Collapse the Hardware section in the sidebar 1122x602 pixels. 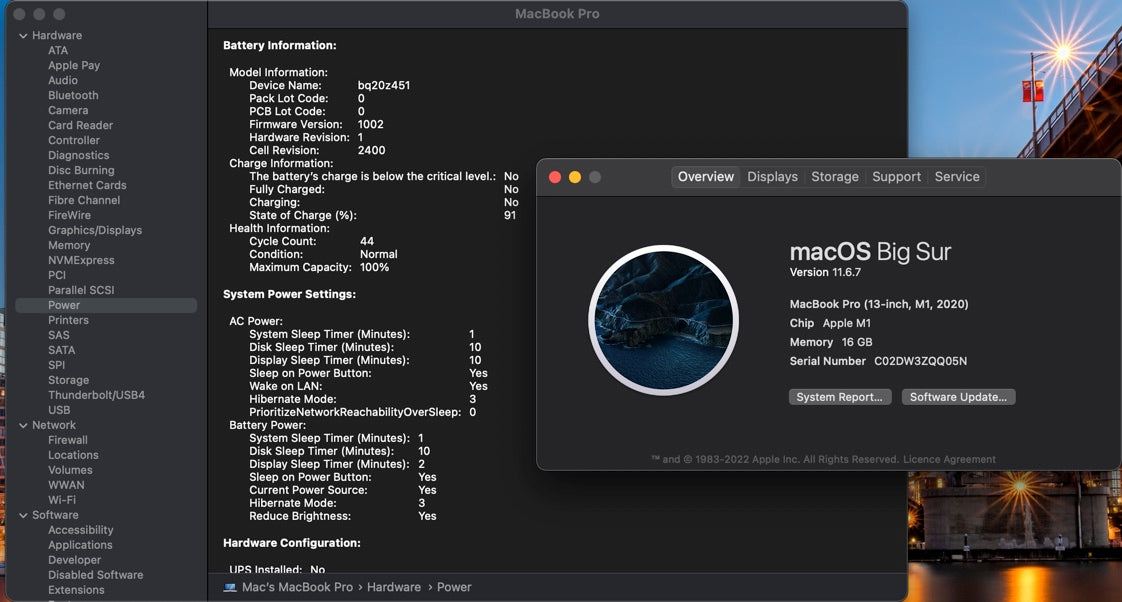point(22,34)
